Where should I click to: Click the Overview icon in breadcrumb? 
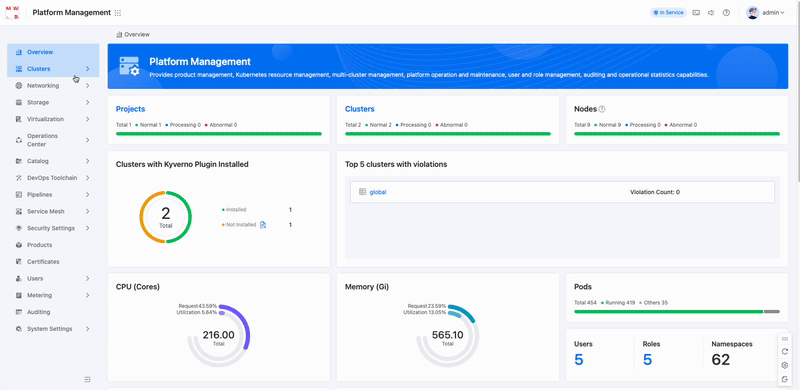click(x=119, y=35)
